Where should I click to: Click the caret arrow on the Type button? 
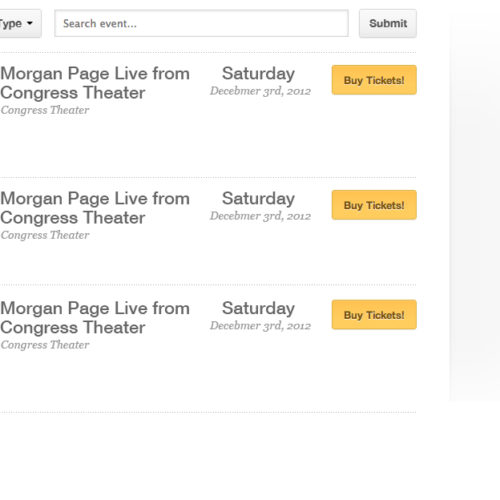pos(30,23)
